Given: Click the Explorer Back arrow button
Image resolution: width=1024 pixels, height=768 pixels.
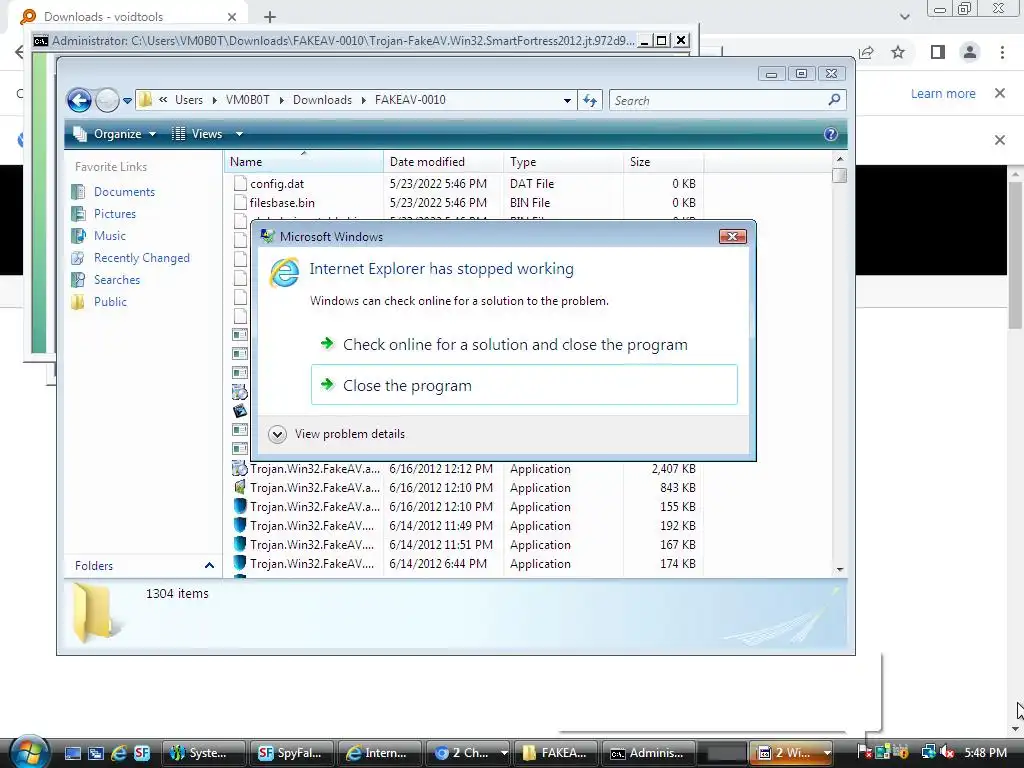Looking at the screenshot, I should [79, 101].
